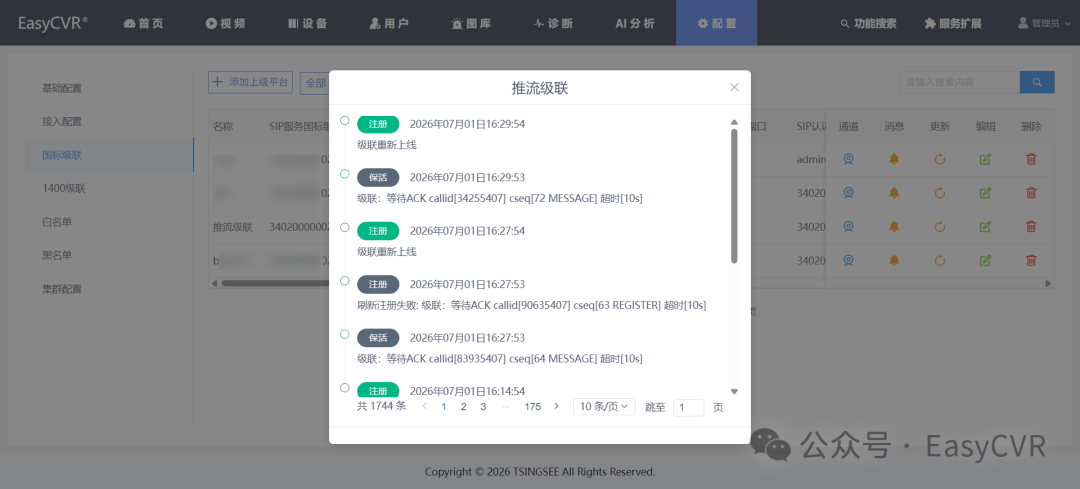The width and height of the screenshot is (1080, 489).
Task: Click dialog scrollbar down arrow
Action: click(734, 391)
